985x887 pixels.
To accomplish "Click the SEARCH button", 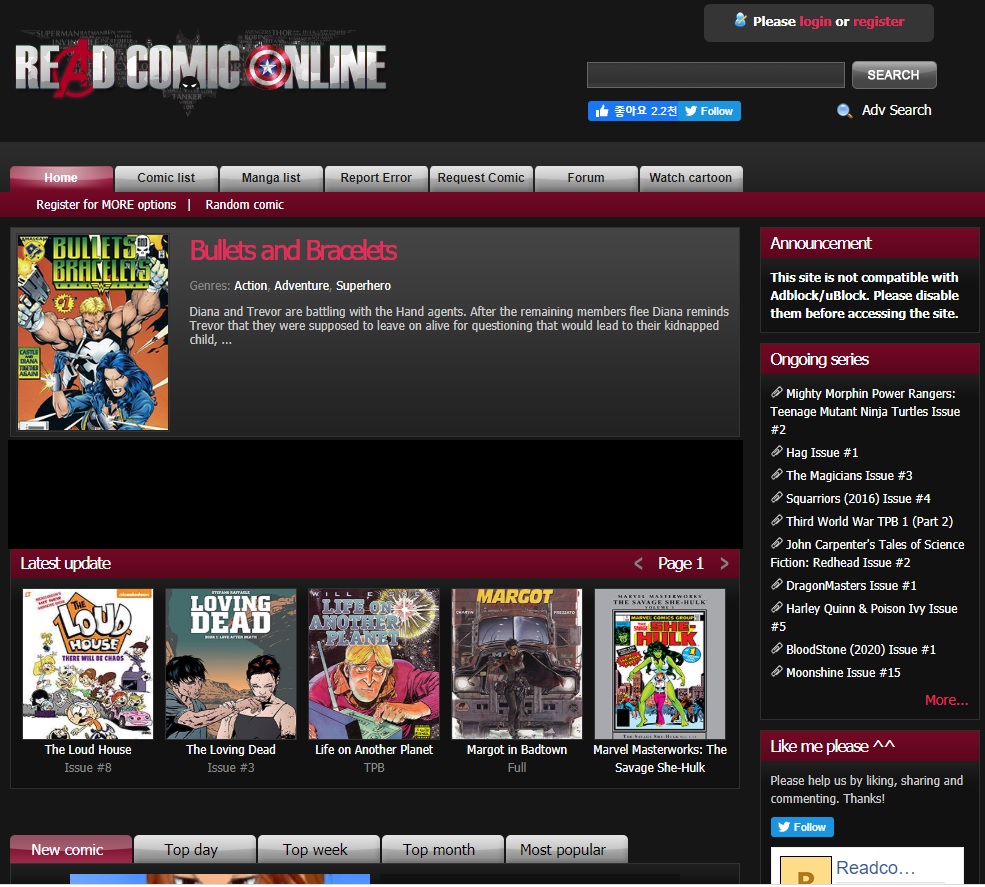I will 893,75.
